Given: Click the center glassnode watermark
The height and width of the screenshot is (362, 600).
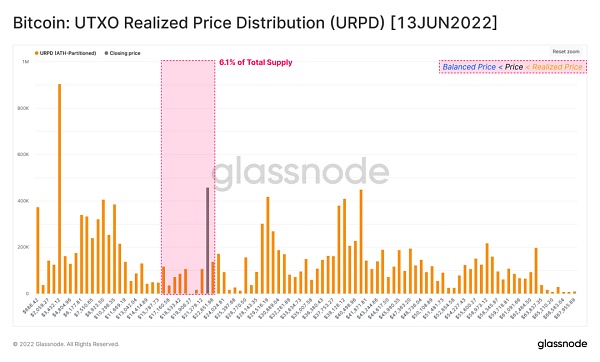Looking at the screenshot, I should click(300, 173).
